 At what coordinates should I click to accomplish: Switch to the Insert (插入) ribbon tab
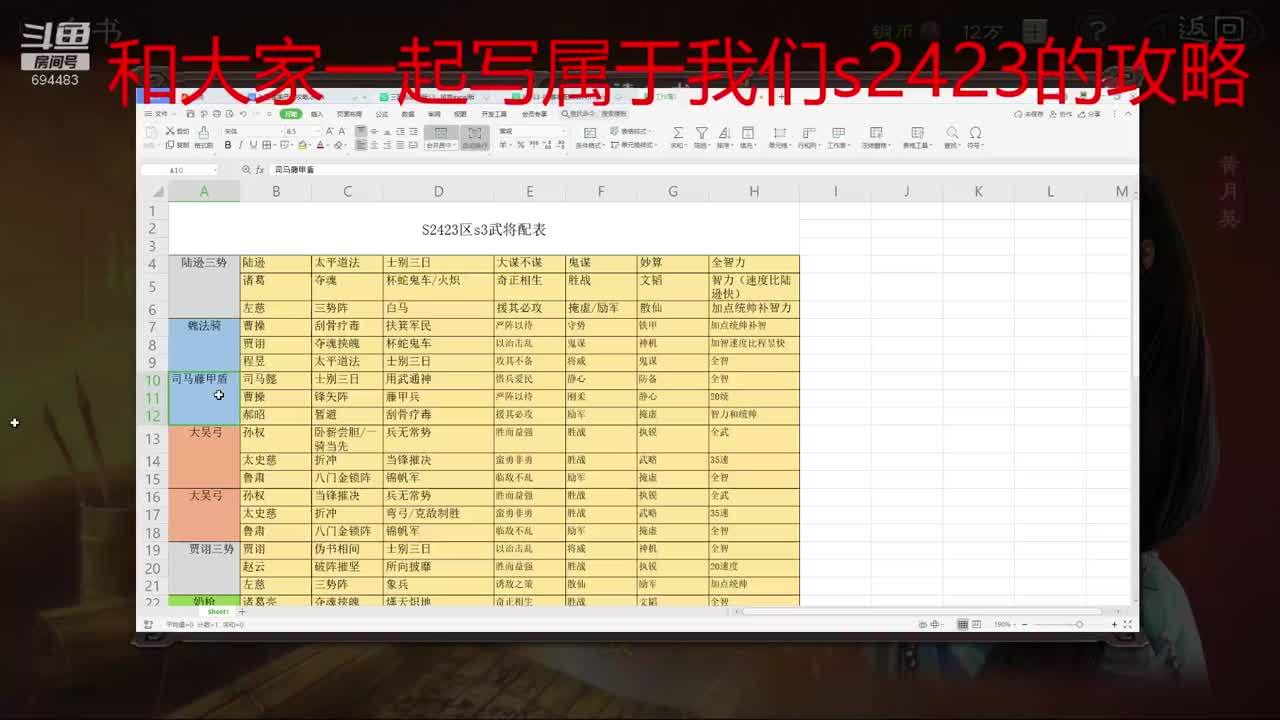(x=317, y=114)
